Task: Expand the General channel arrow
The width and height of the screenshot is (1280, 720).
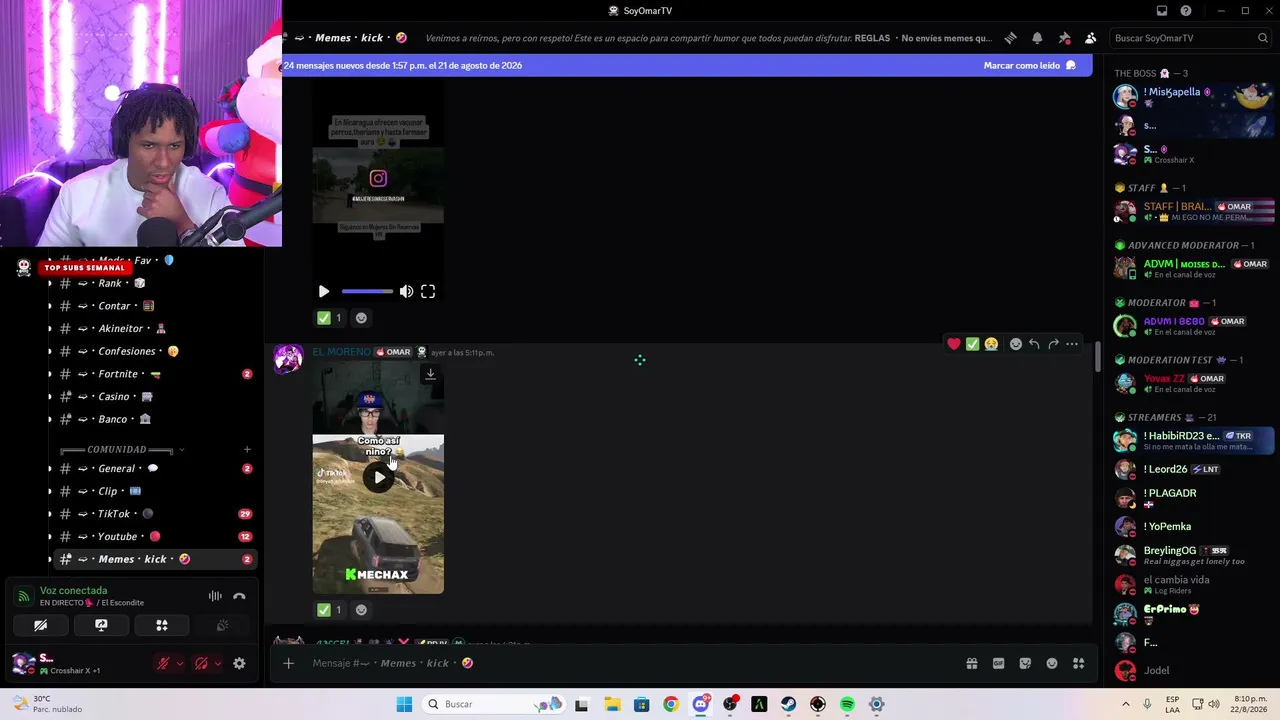Action: pos(50,469)
